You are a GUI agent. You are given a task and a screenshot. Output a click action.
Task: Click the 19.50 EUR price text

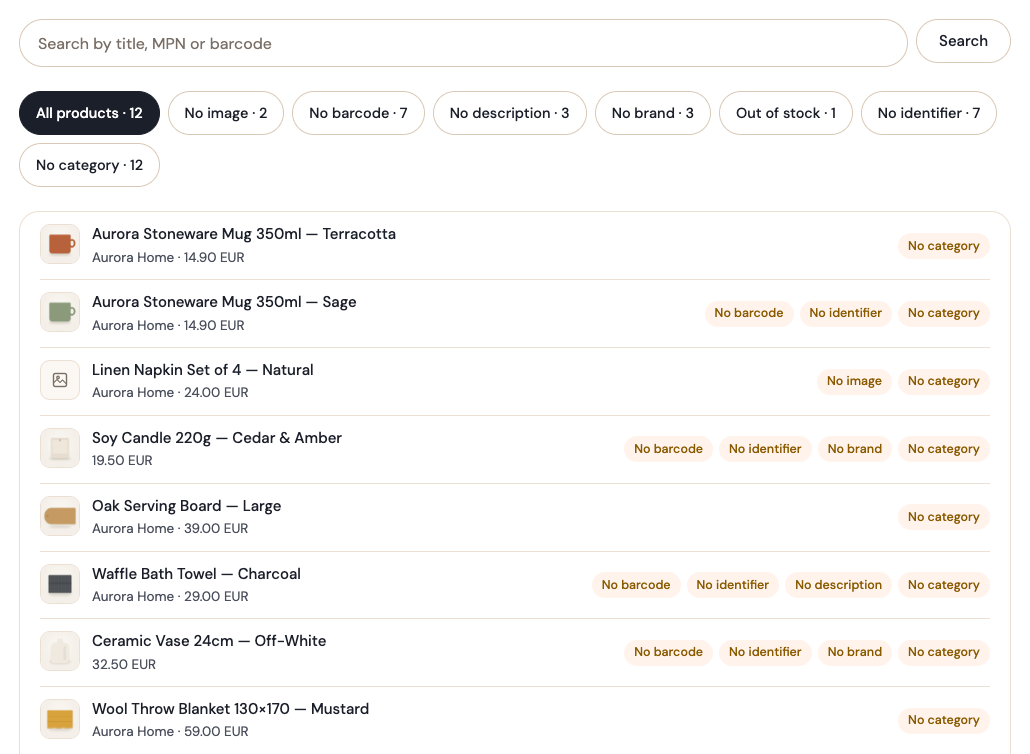[x=122, y=461]
